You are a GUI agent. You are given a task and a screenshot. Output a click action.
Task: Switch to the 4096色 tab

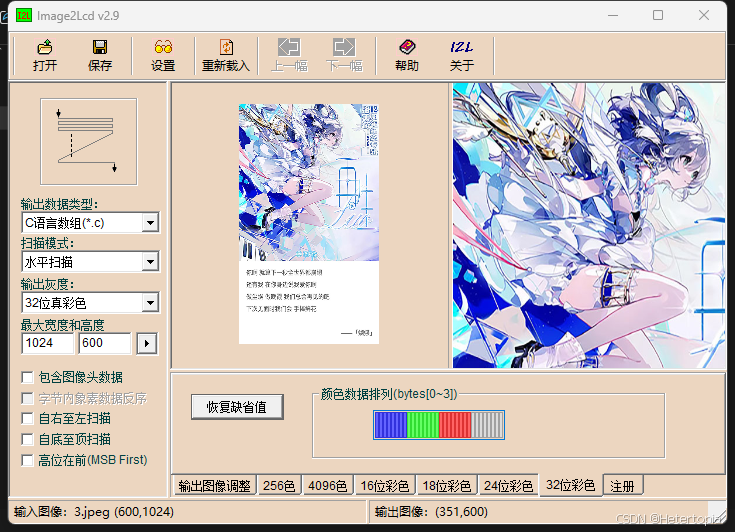point(328,486)
